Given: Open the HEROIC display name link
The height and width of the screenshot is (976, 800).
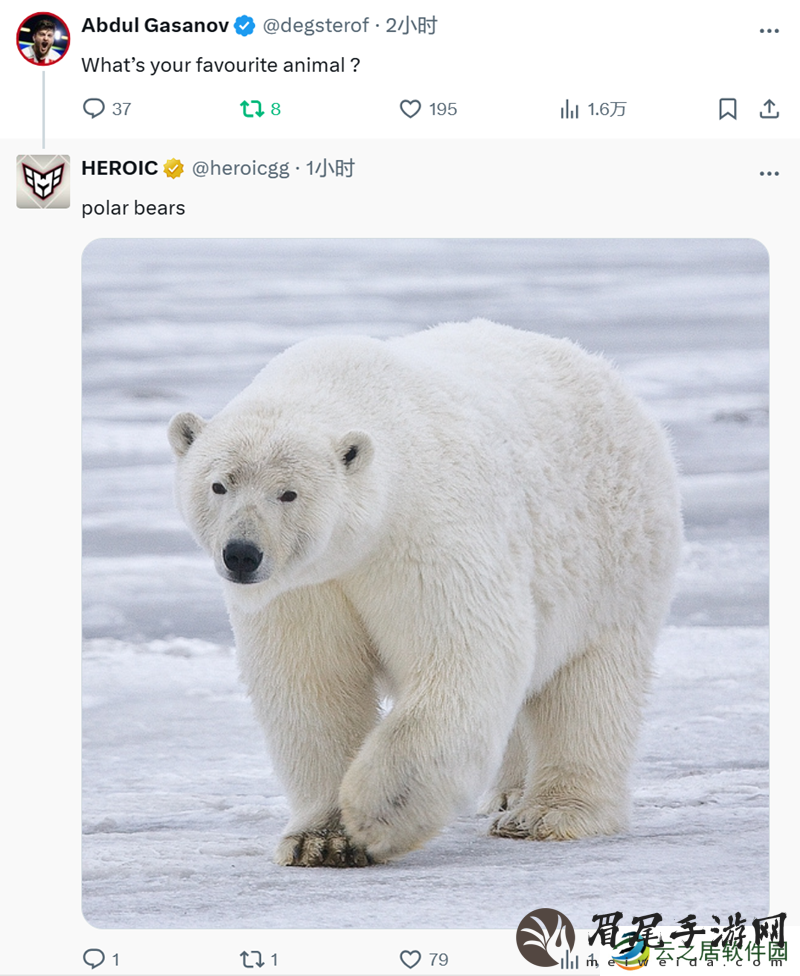Looking at the screenshot, I should pos(120,168).
